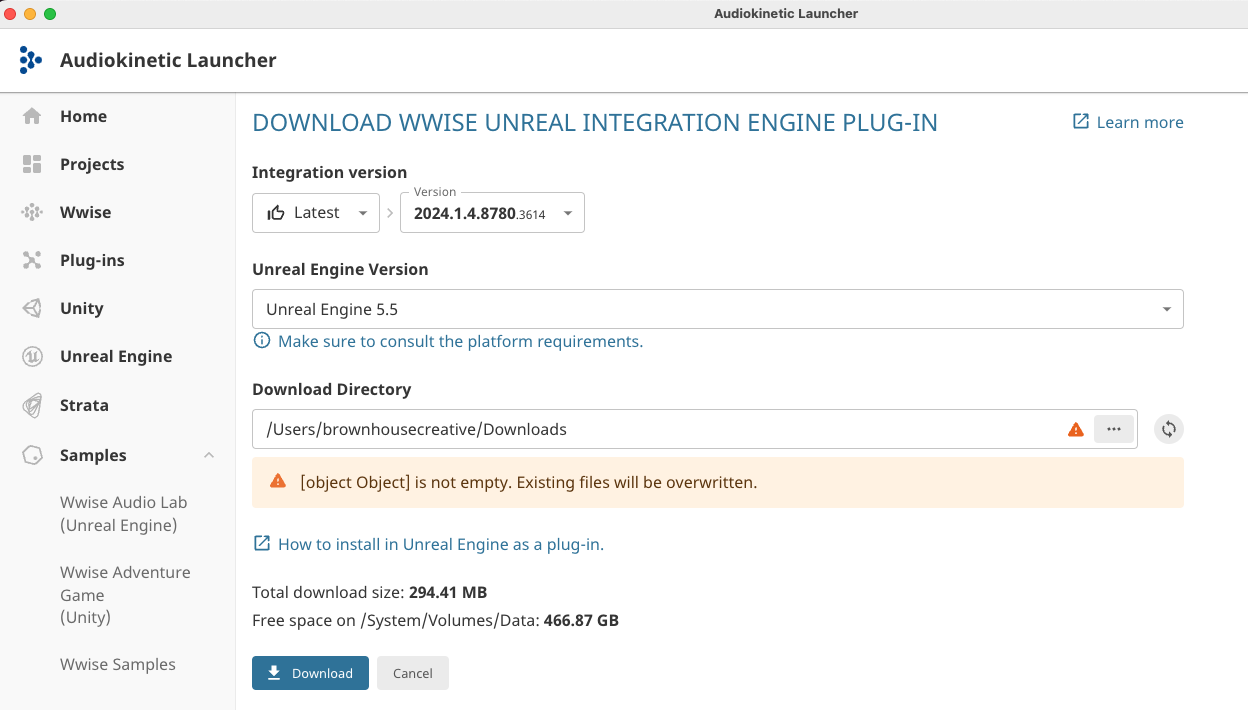Viewport: 1248px width, 710px height.
Task: Open the Plug-ins page
Action: point(92,260)
